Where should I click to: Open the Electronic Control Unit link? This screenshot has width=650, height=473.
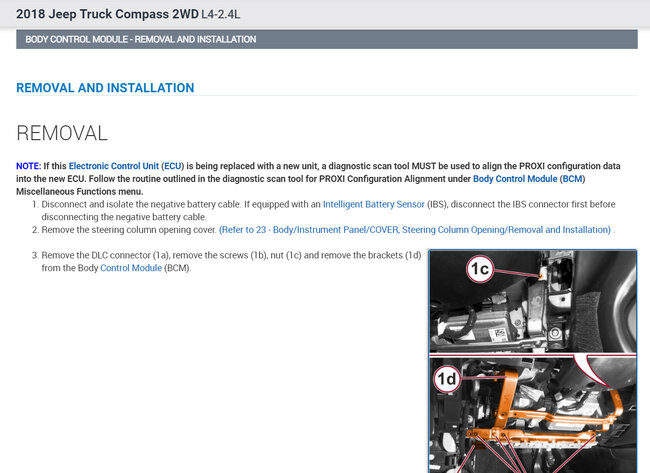click(x=114, y=166)
